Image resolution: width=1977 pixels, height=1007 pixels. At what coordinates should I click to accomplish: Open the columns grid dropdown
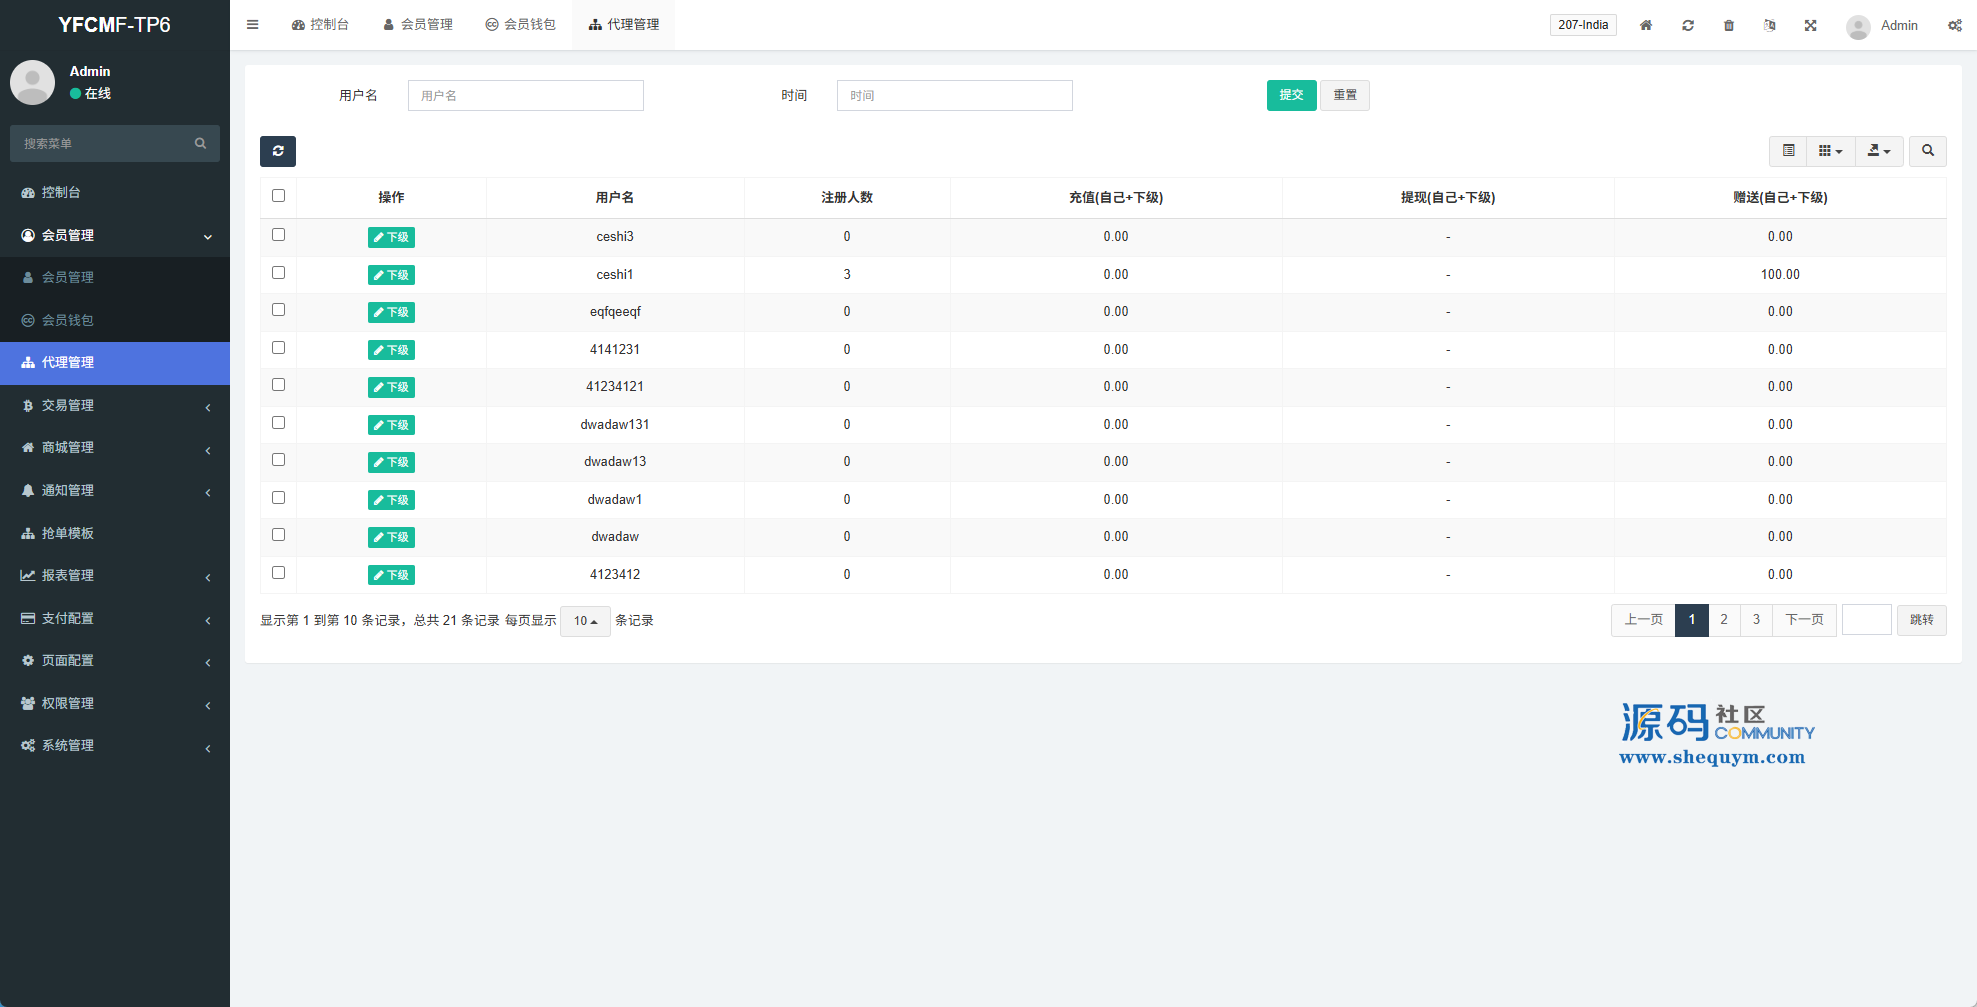(x=1830, y=151)
